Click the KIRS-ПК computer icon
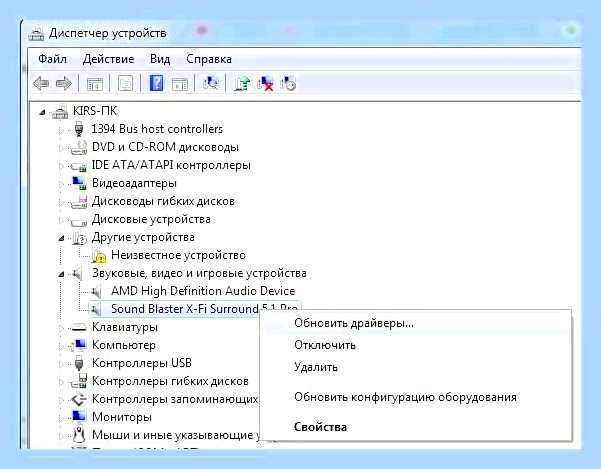The height and width of the screenshot is (469, 601). (x=60, y=112)
